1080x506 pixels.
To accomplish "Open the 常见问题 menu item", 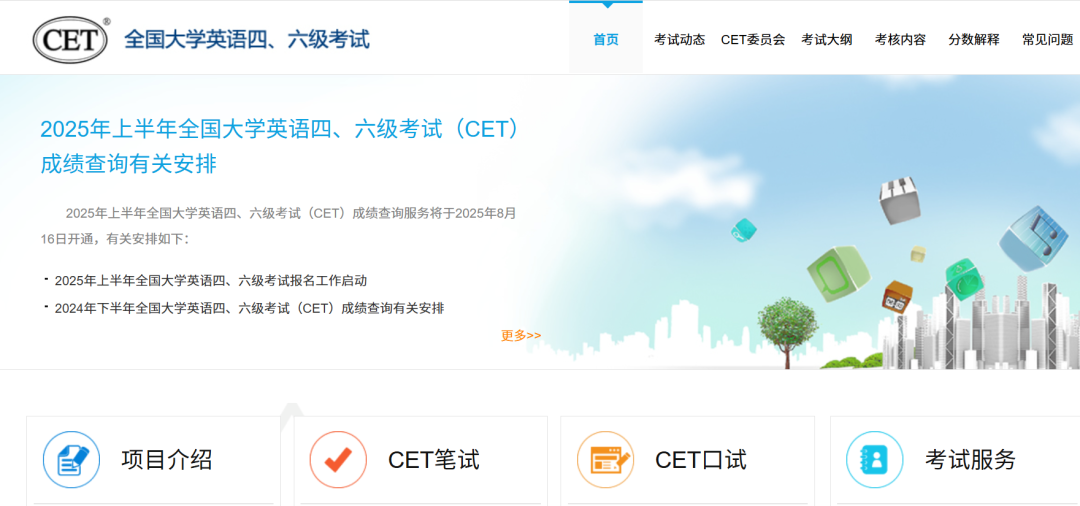I will (1048, 40).
